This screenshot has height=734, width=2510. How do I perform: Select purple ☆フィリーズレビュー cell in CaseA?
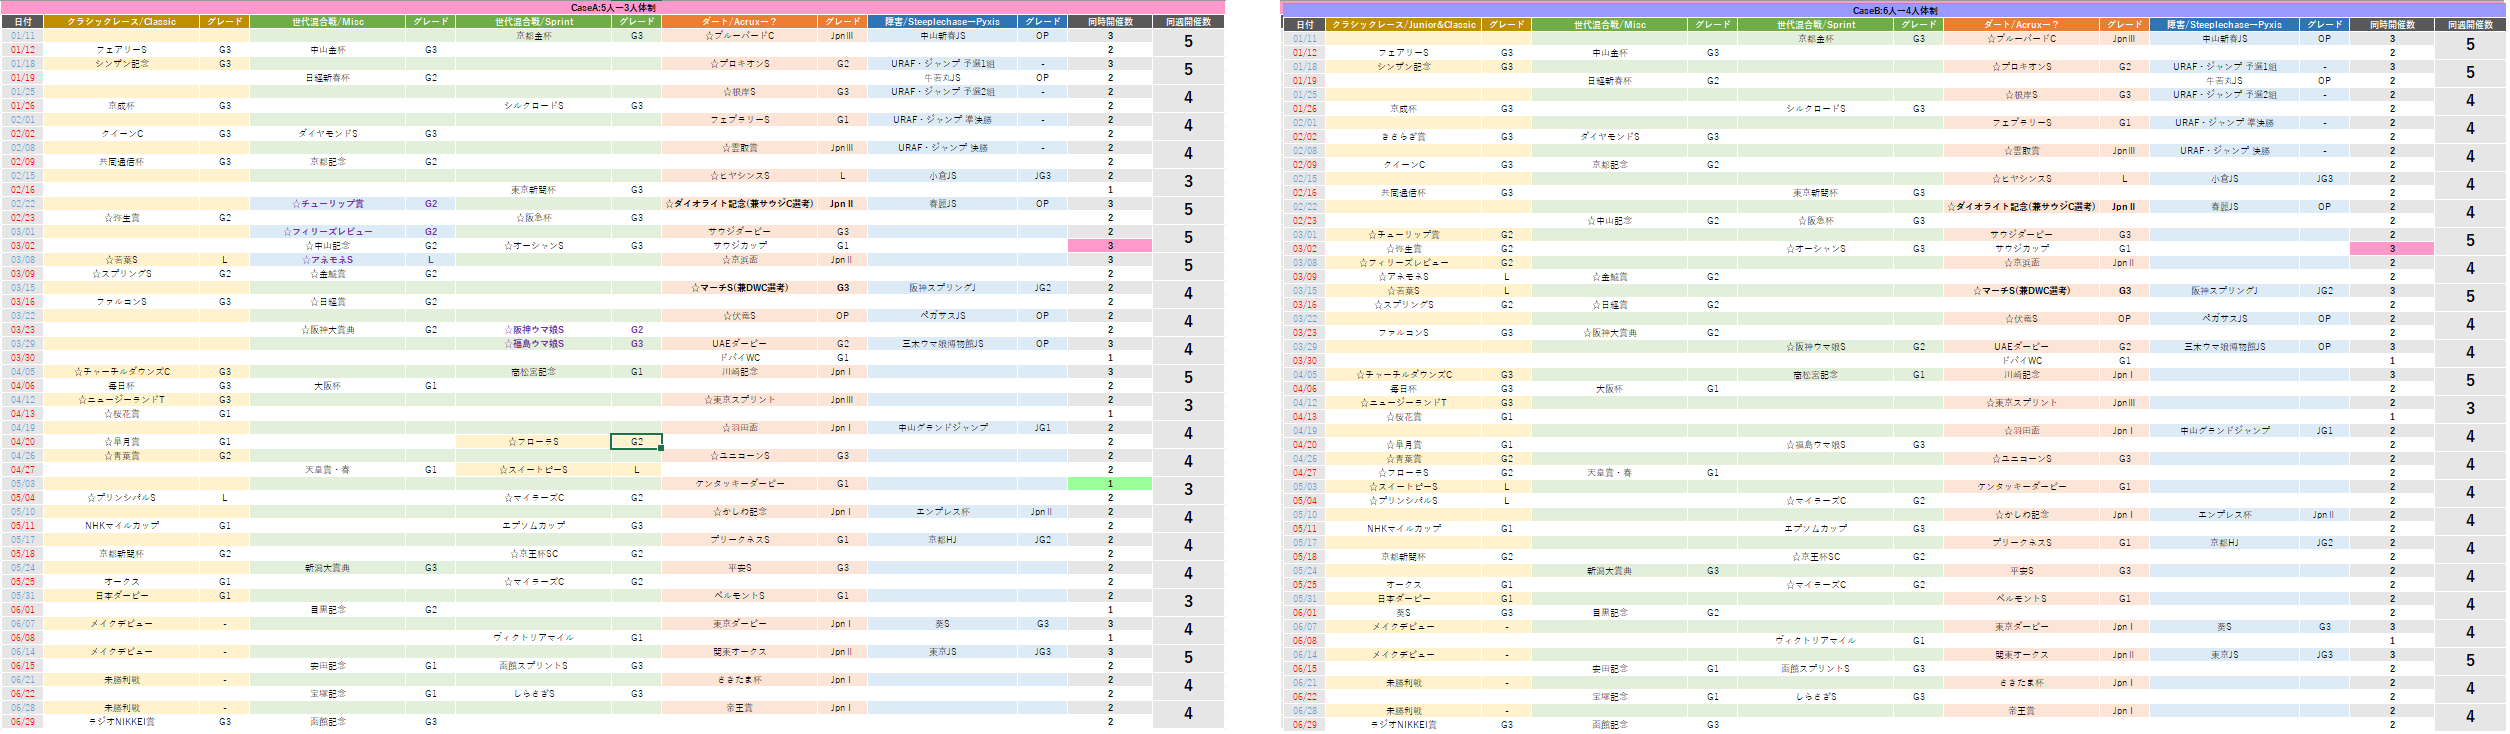click(x=328, y=231)
